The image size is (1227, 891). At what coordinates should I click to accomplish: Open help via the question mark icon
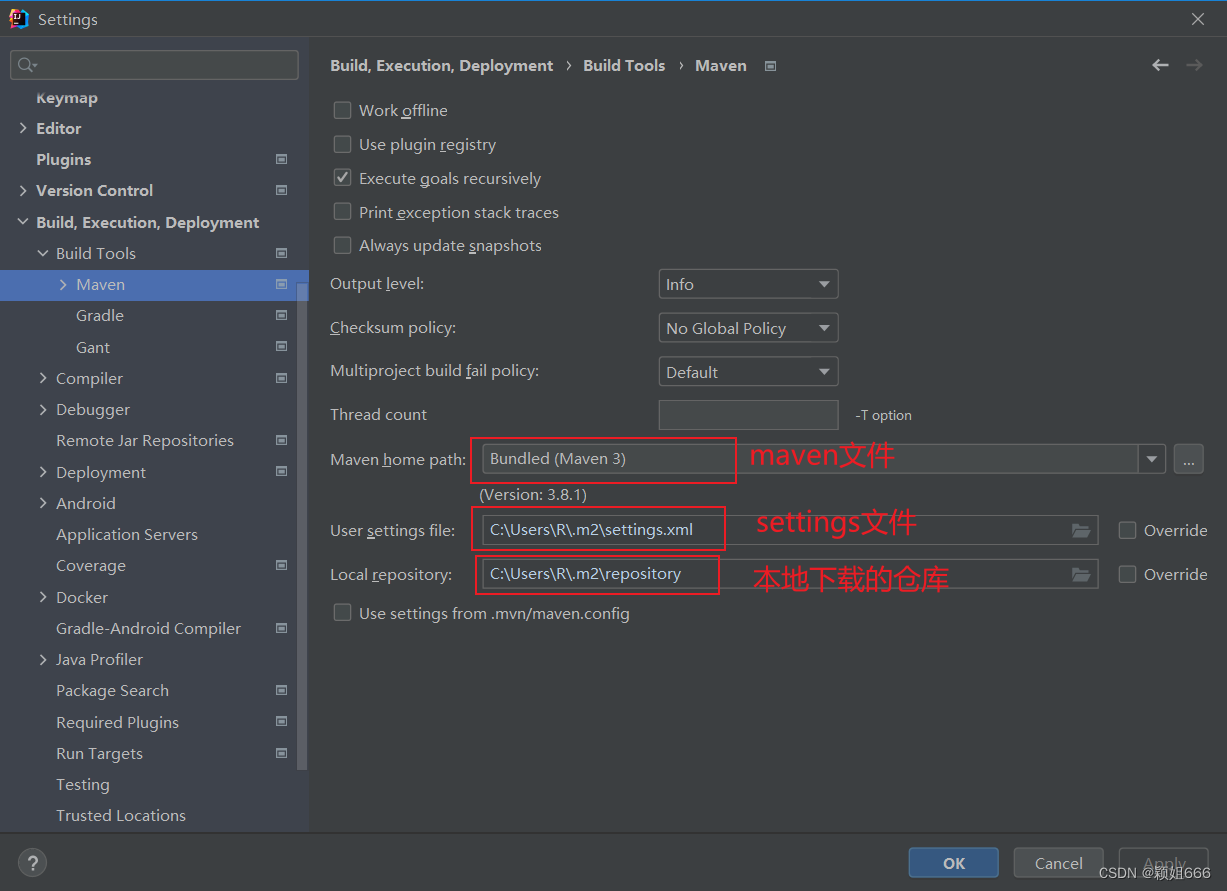click(x=32, y=862)
